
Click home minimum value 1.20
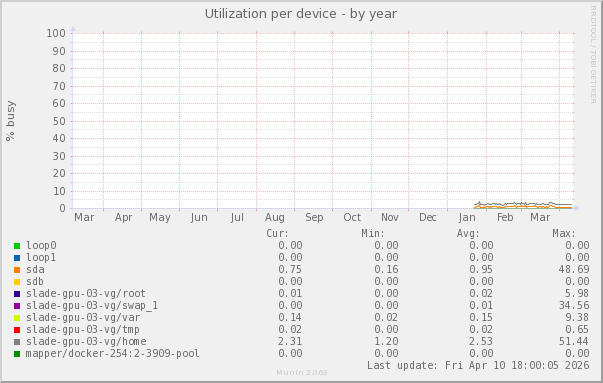pyautogui.click(x=386, y=341)
